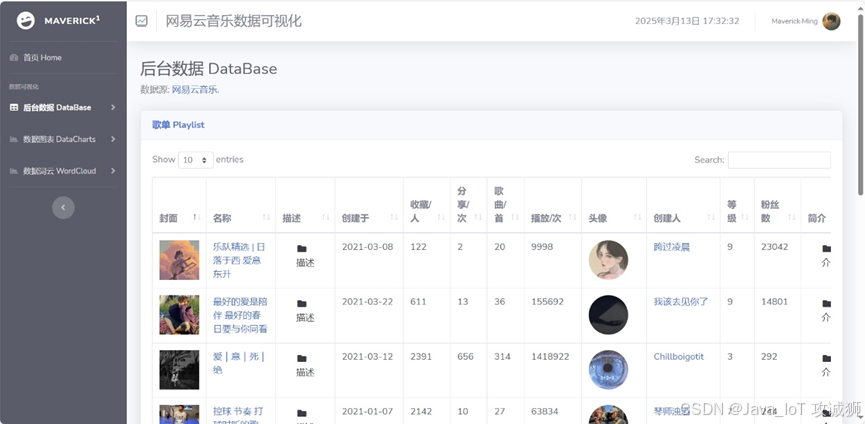Open the 描述 folder icon for 2021-01-07 row
The width and height of the screenshot is (865, 424).
coord(302,414)
